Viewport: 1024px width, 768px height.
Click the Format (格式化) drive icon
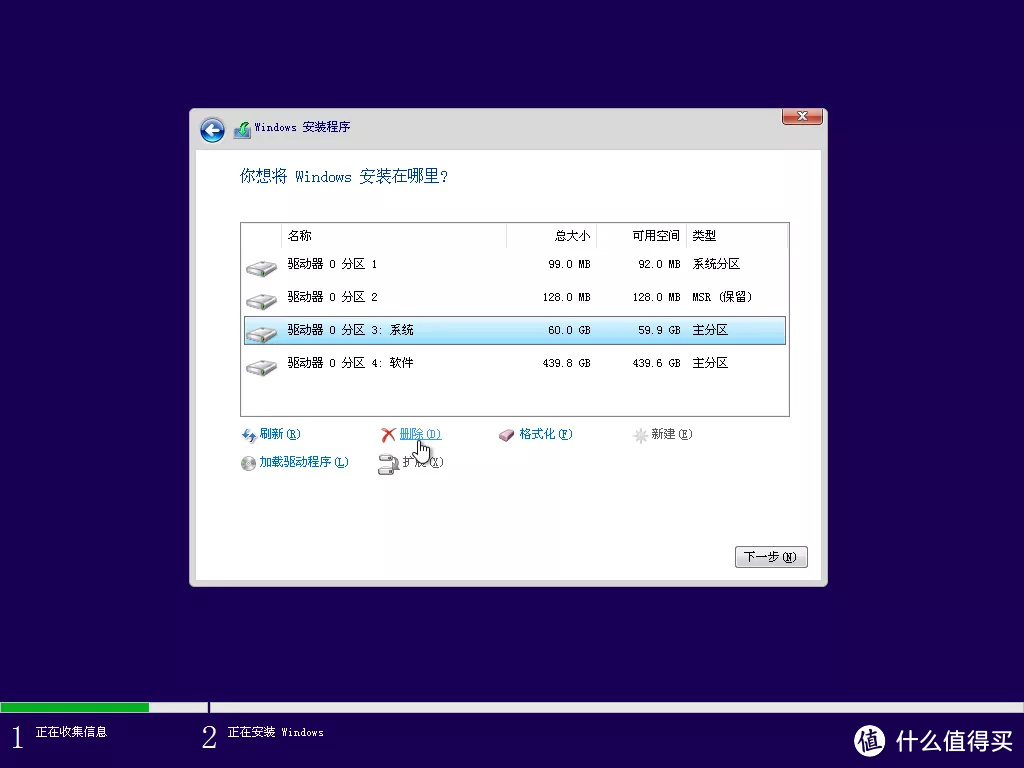point(504,434)
